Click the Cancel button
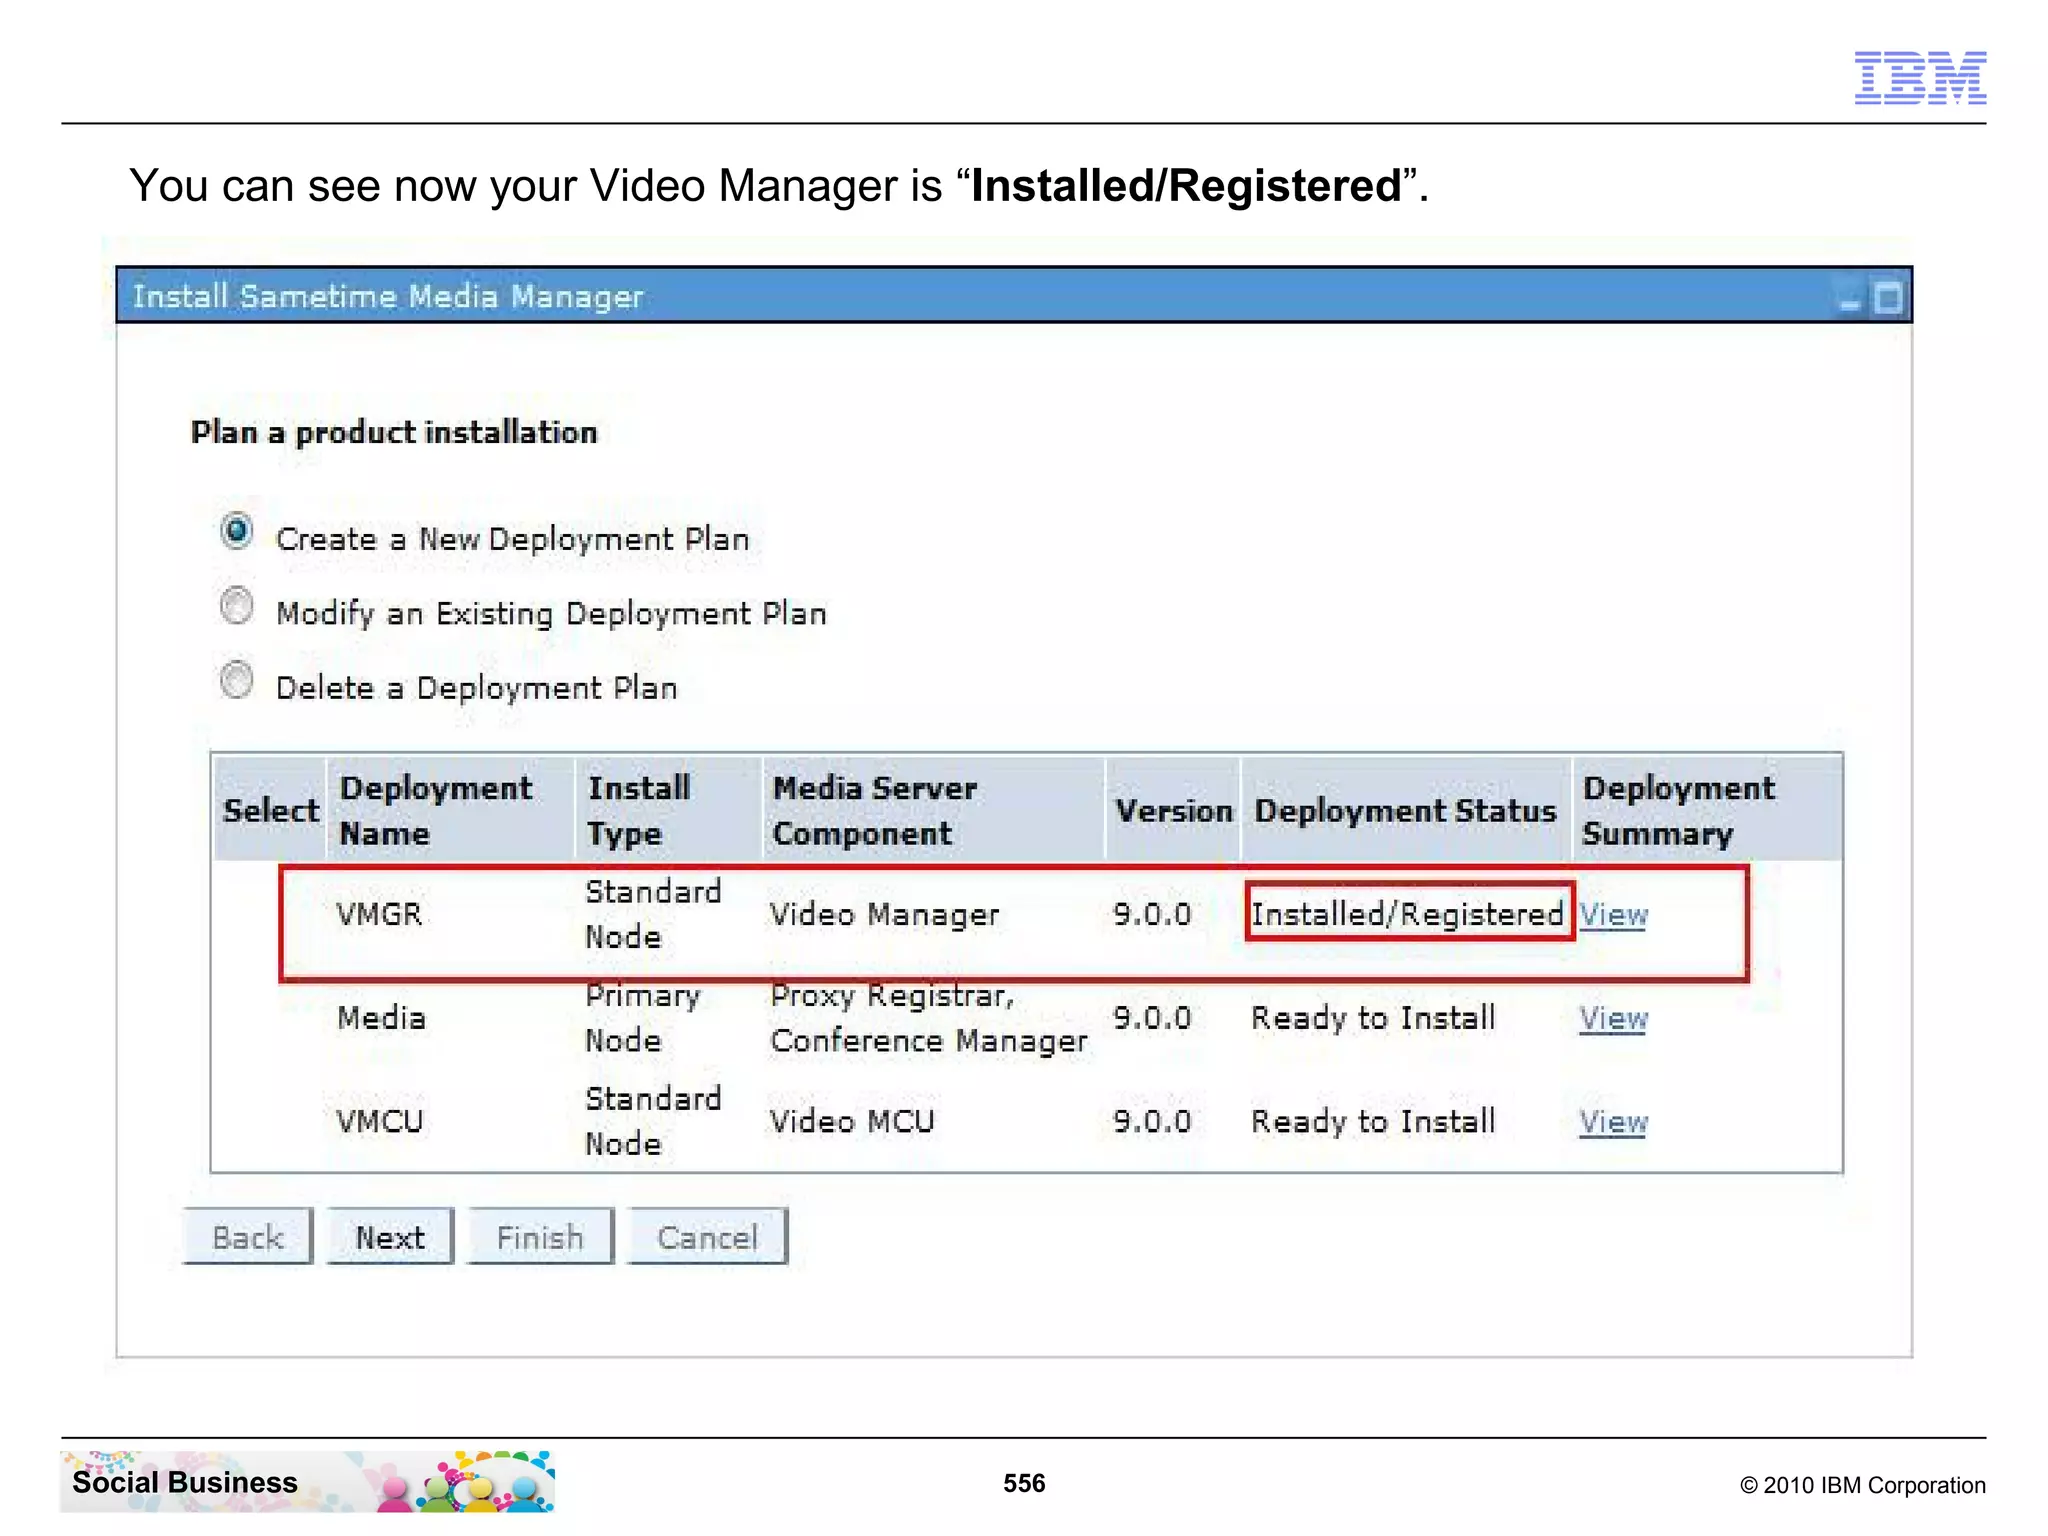Image resolution: width=2048 pixels, height=1536 pixels. pos(707,1237)
